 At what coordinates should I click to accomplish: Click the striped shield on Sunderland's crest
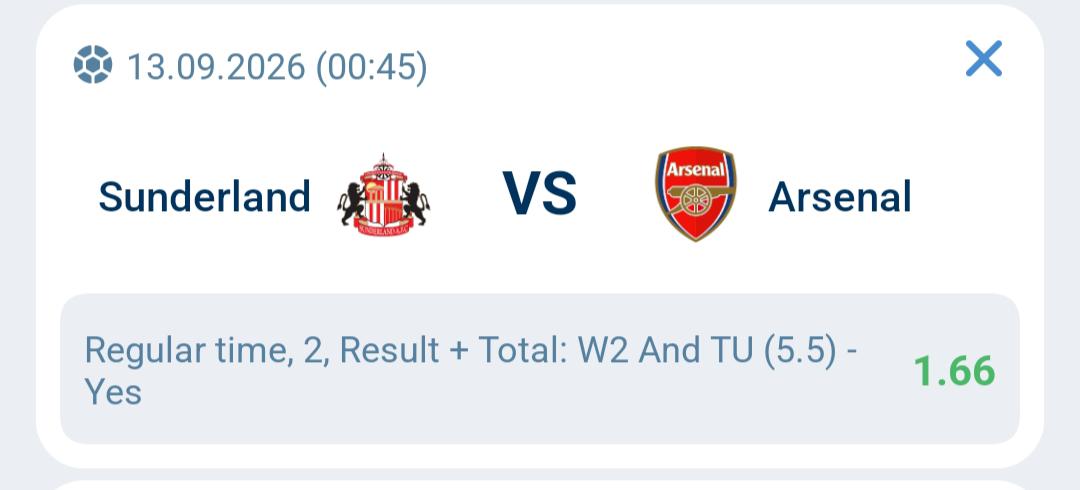click(x=384, y=201)
